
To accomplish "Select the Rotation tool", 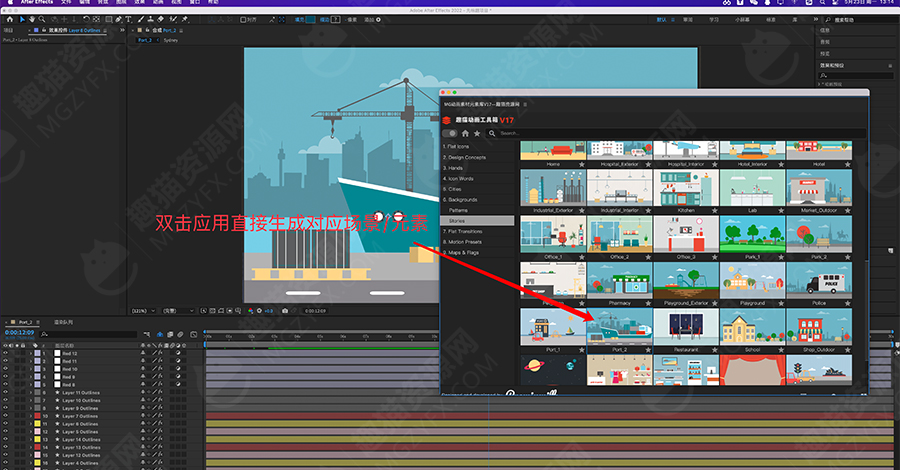I will (x=86, y=20).
